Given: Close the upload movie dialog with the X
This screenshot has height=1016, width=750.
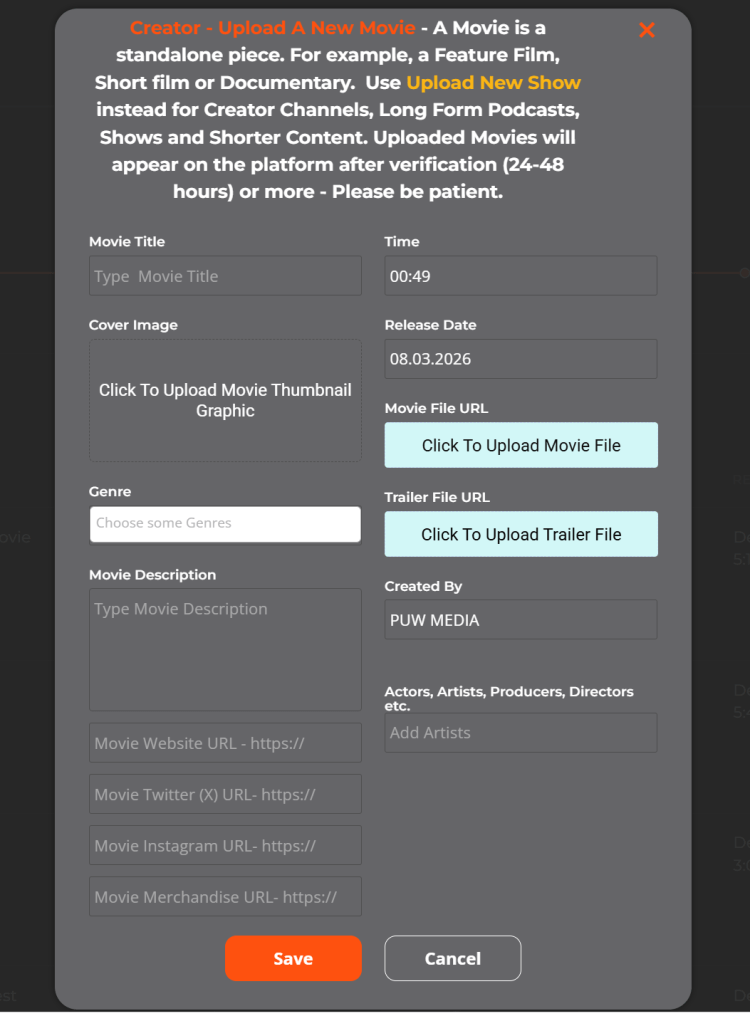Looking at the screenshot, I should point(647,30).
